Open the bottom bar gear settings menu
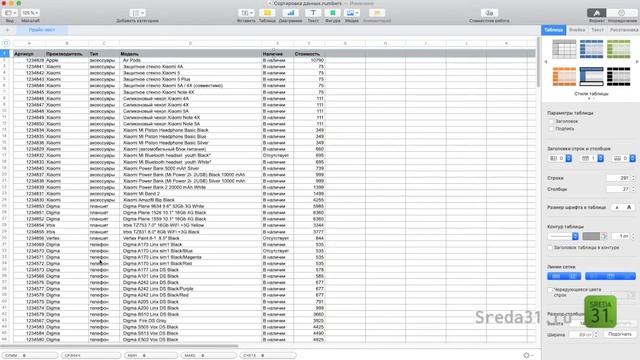The image size is (640, 360). (x=528, y=356)
